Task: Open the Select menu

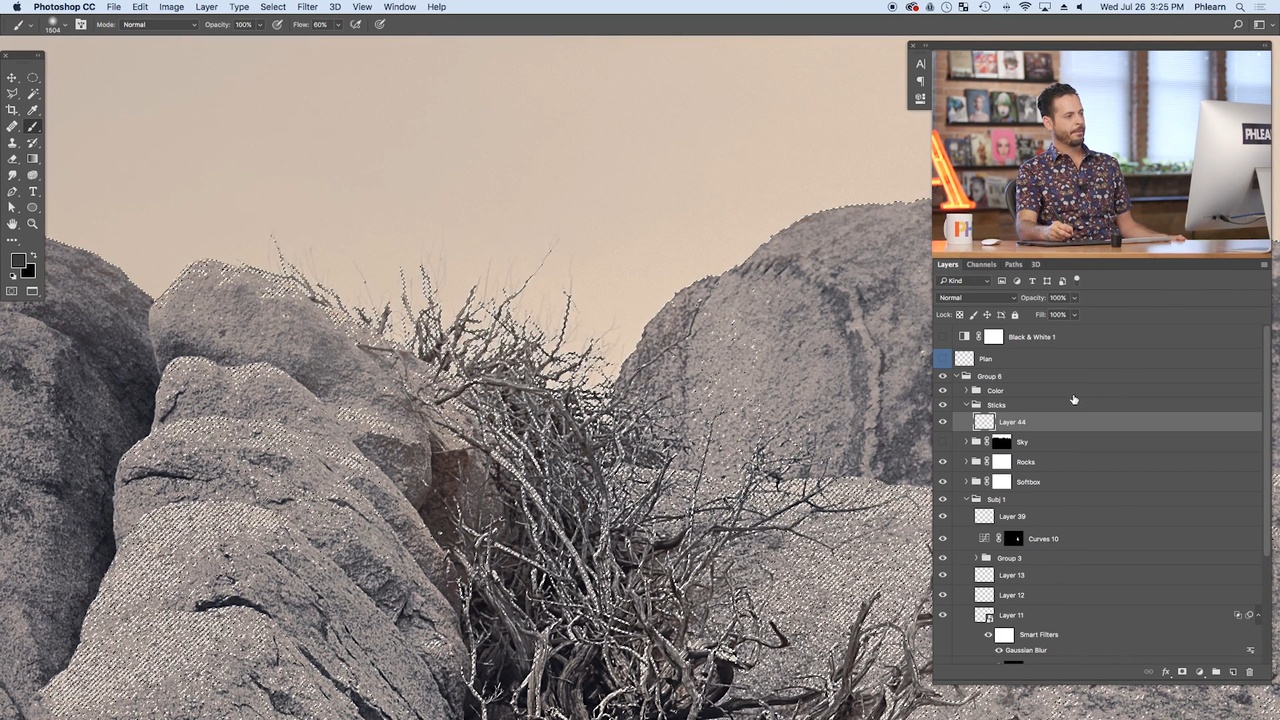Action: tap(273, 7)
